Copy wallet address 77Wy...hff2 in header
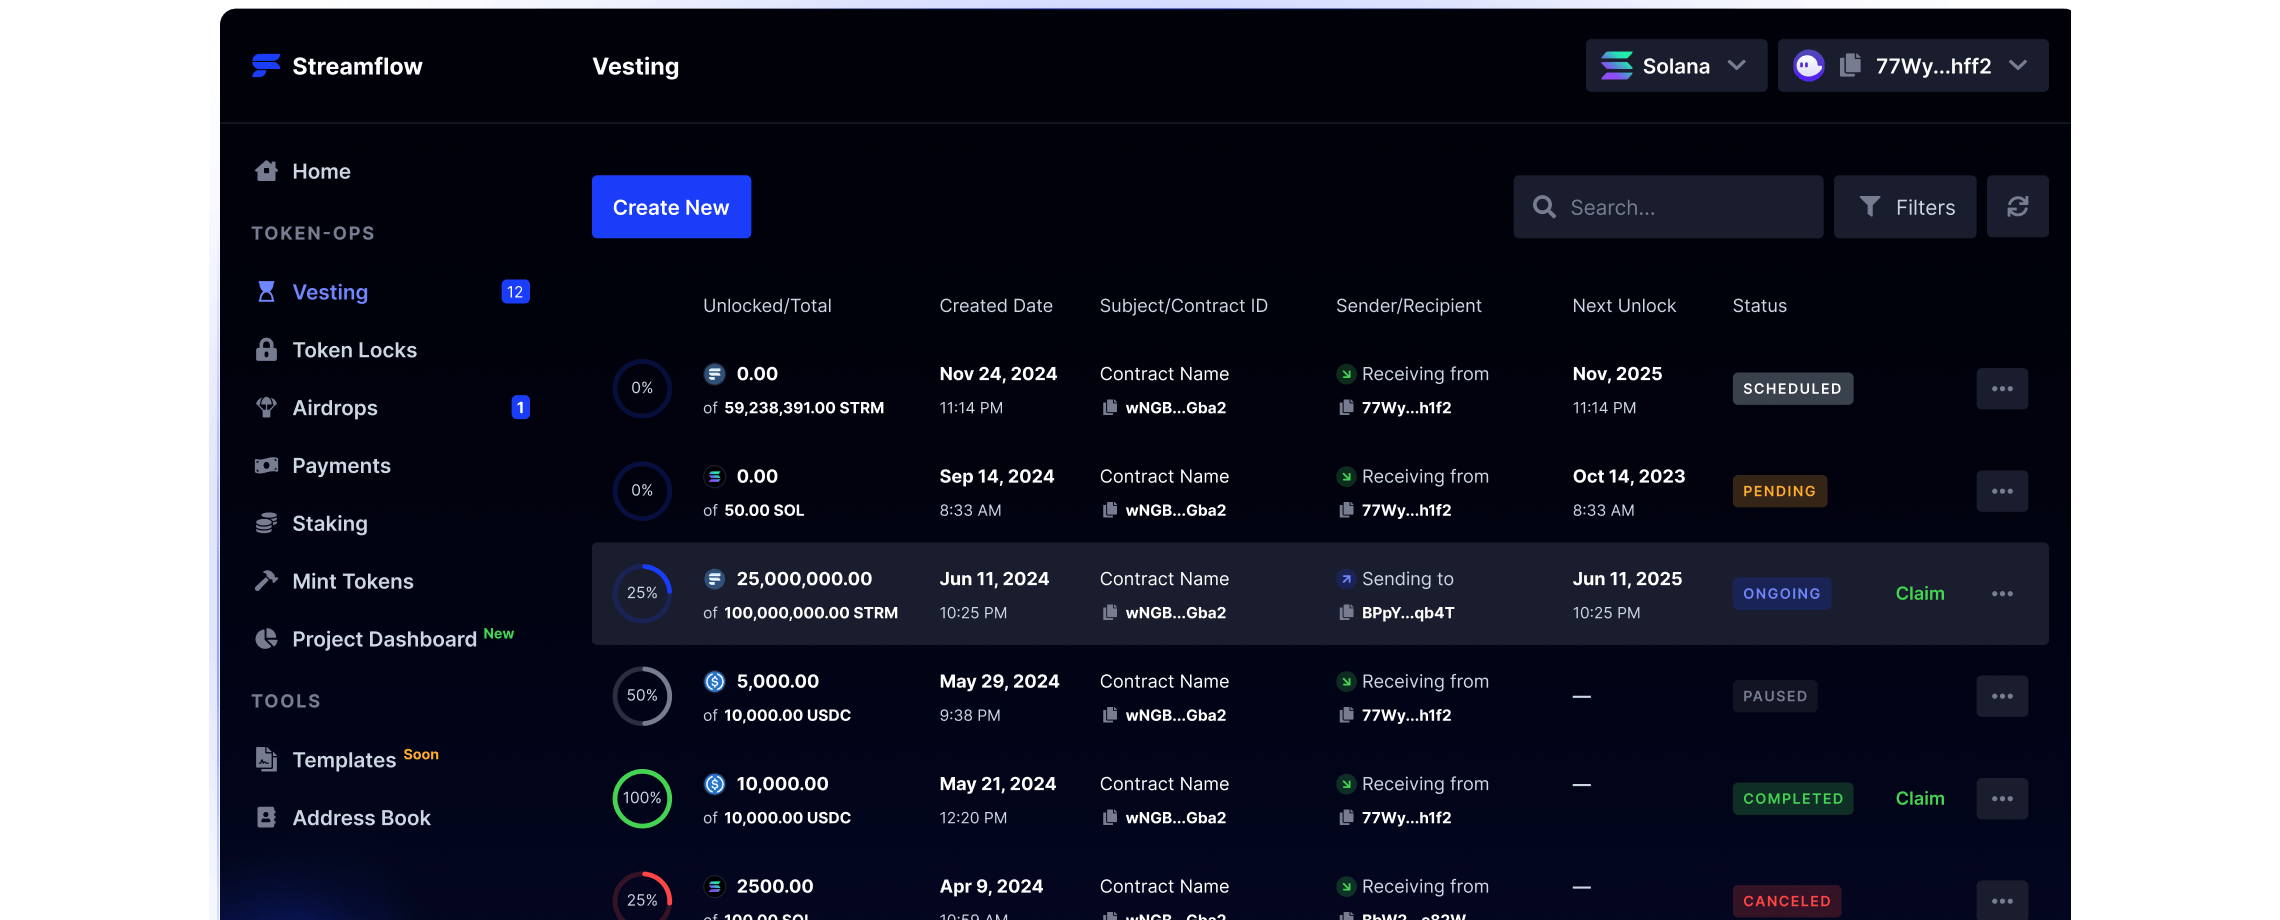2280x920 pixels. pyautogui.click(x=1850, y=66)
